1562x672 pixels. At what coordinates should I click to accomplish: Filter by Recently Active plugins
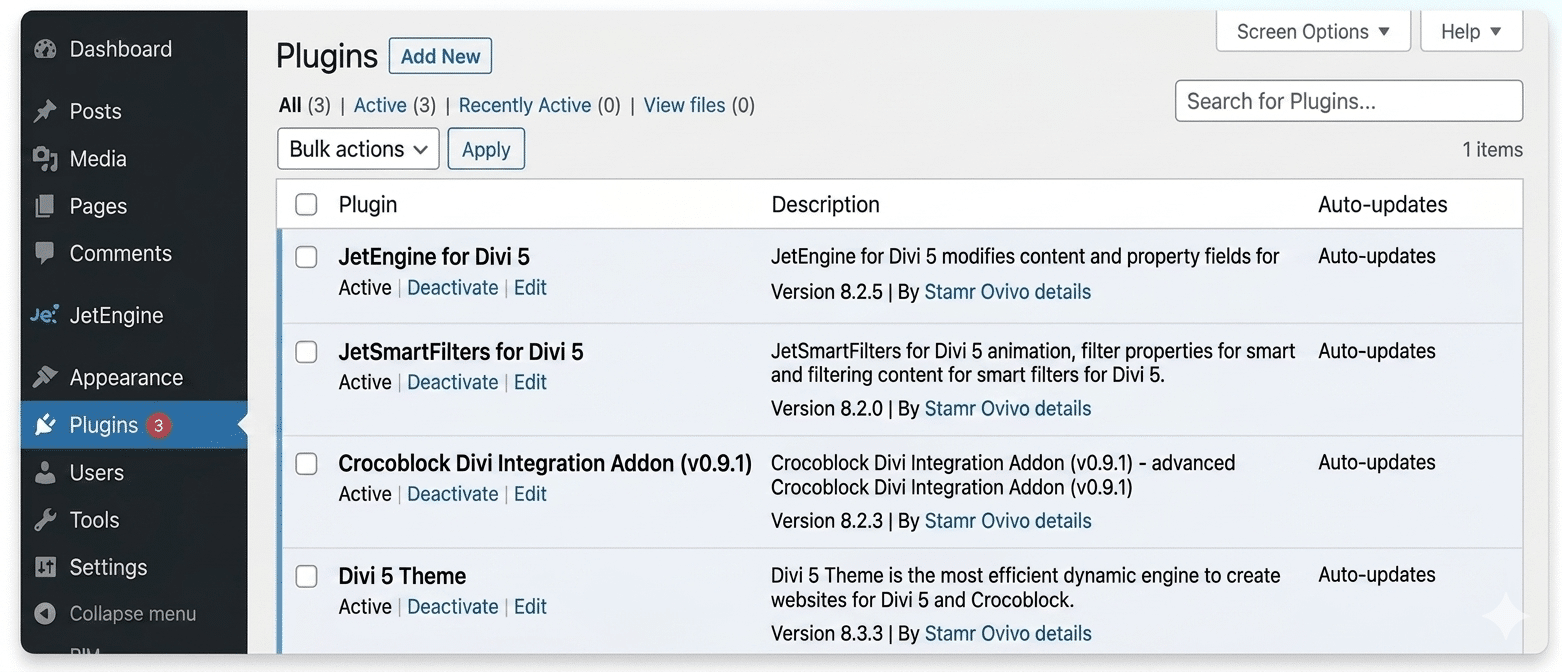(525, 105)
